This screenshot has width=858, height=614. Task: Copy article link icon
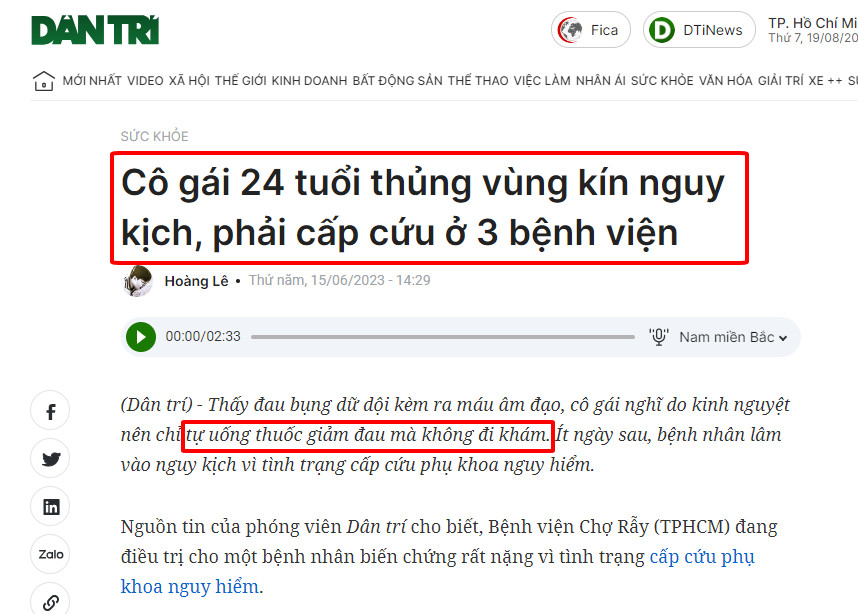[50, 601]
